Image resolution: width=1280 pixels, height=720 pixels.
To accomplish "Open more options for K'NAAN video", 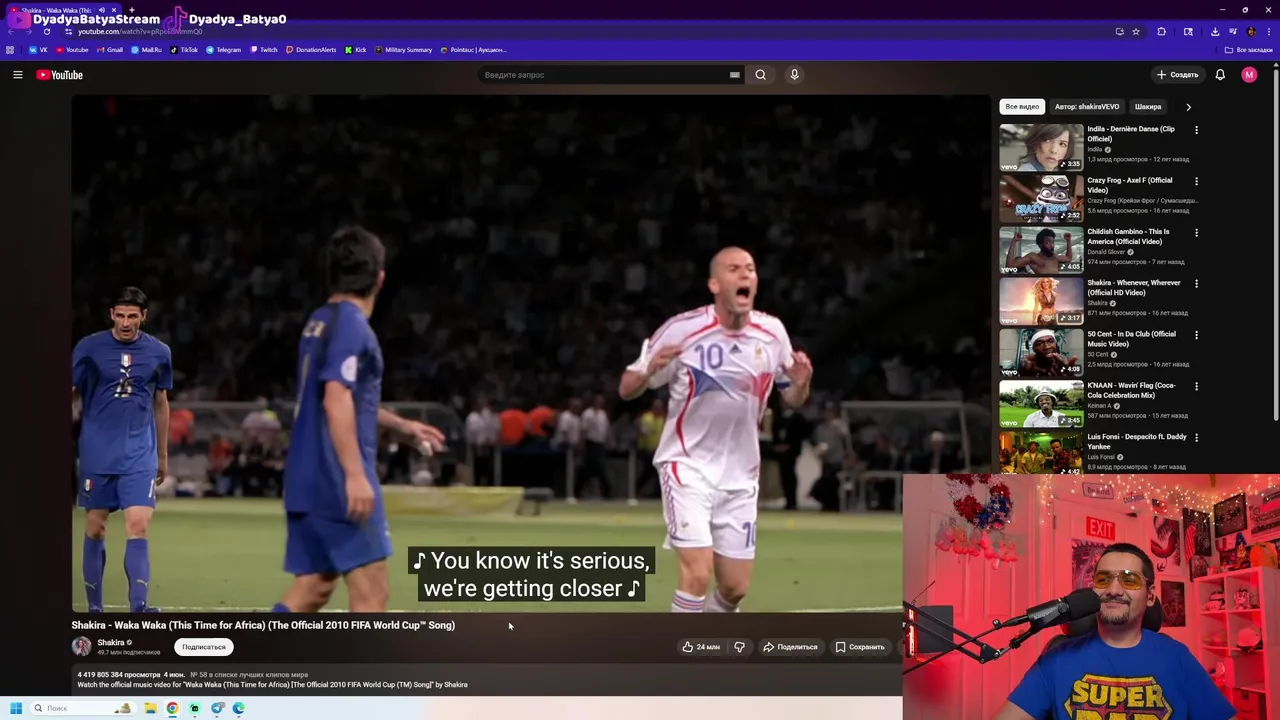I will (1196, 386).
